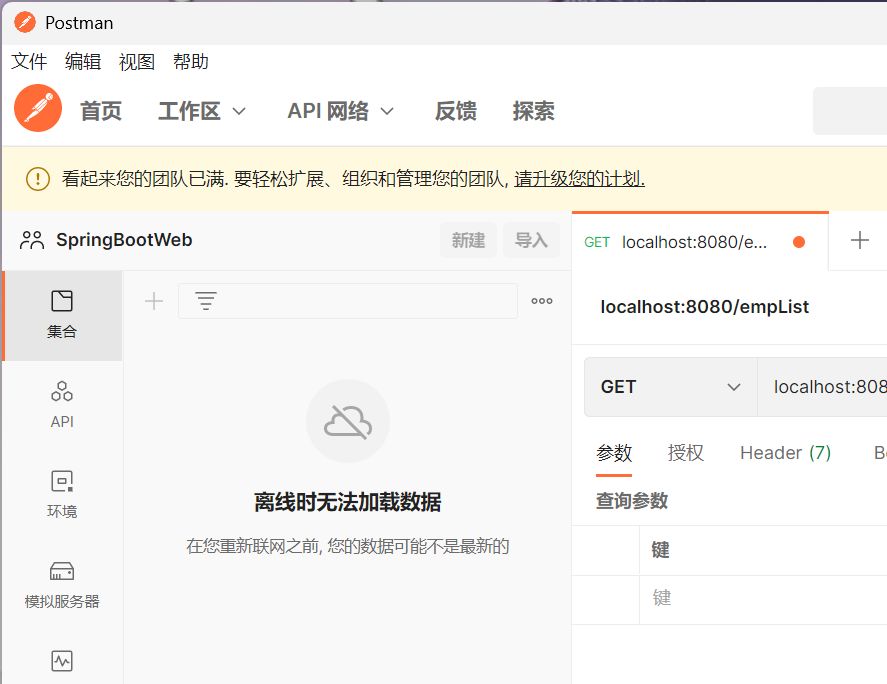Click the team workspace people icon
This screenshot has height=684, width=887.
[x=32, y=240]
